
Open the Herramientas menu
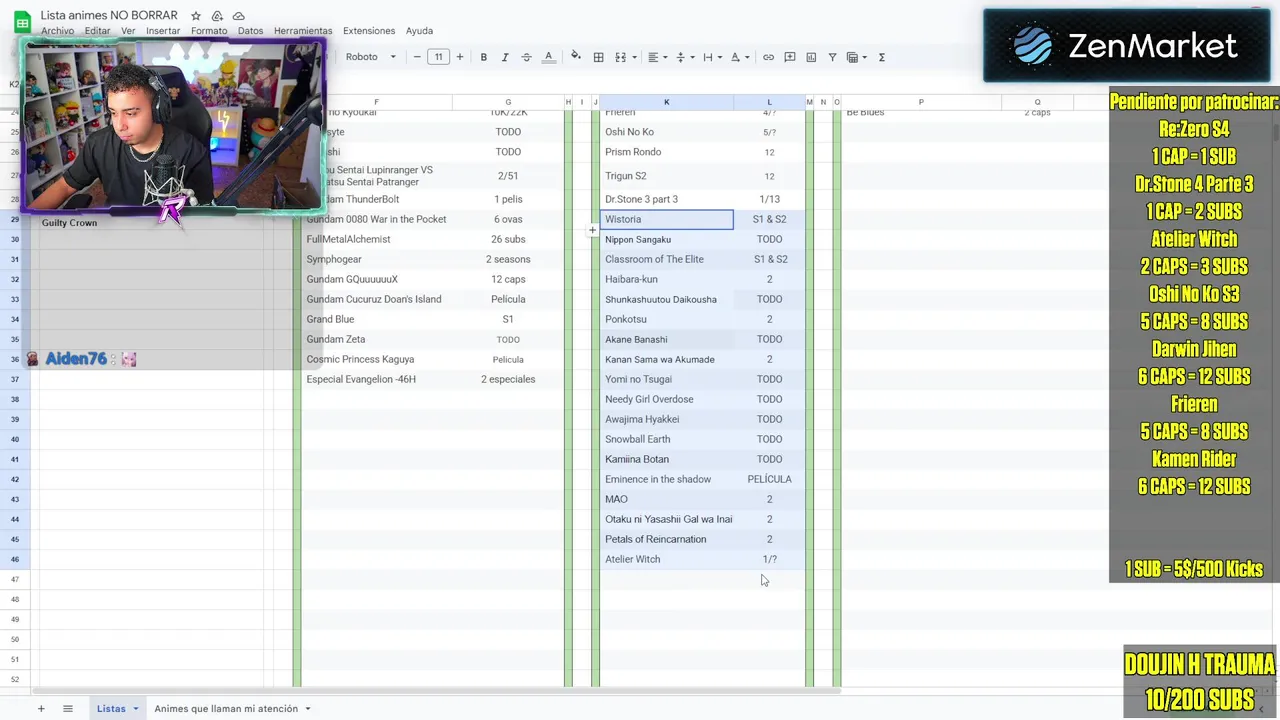(303, 31)
